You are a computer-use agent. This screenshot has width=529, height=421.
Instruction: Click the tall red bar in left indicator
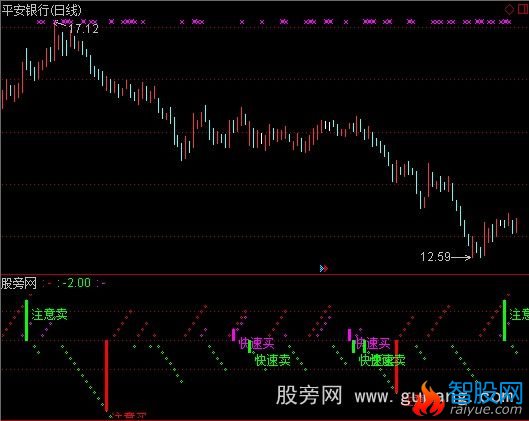pyautogui.click(x=106, y=375)
